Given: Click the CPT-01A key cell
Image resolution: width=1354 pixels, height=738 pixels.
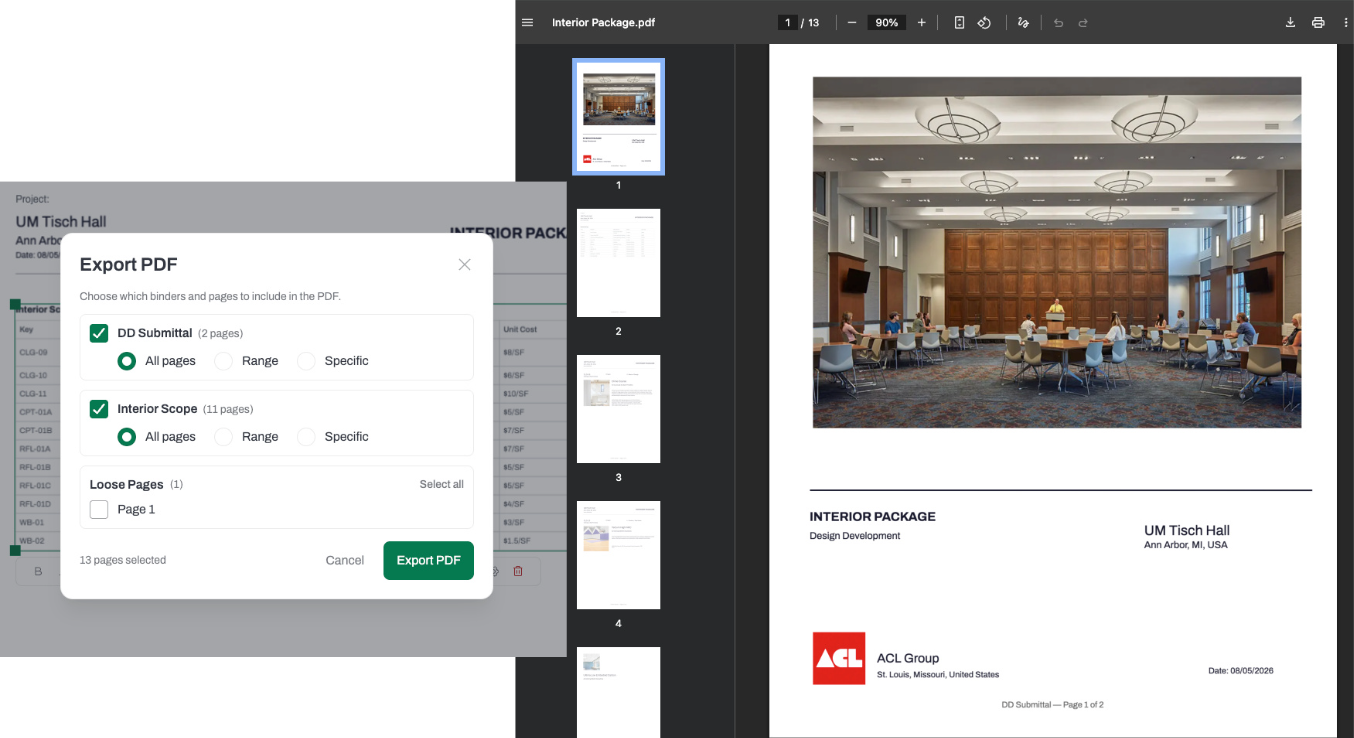Looking at the screenshot, I should [36, 412].
